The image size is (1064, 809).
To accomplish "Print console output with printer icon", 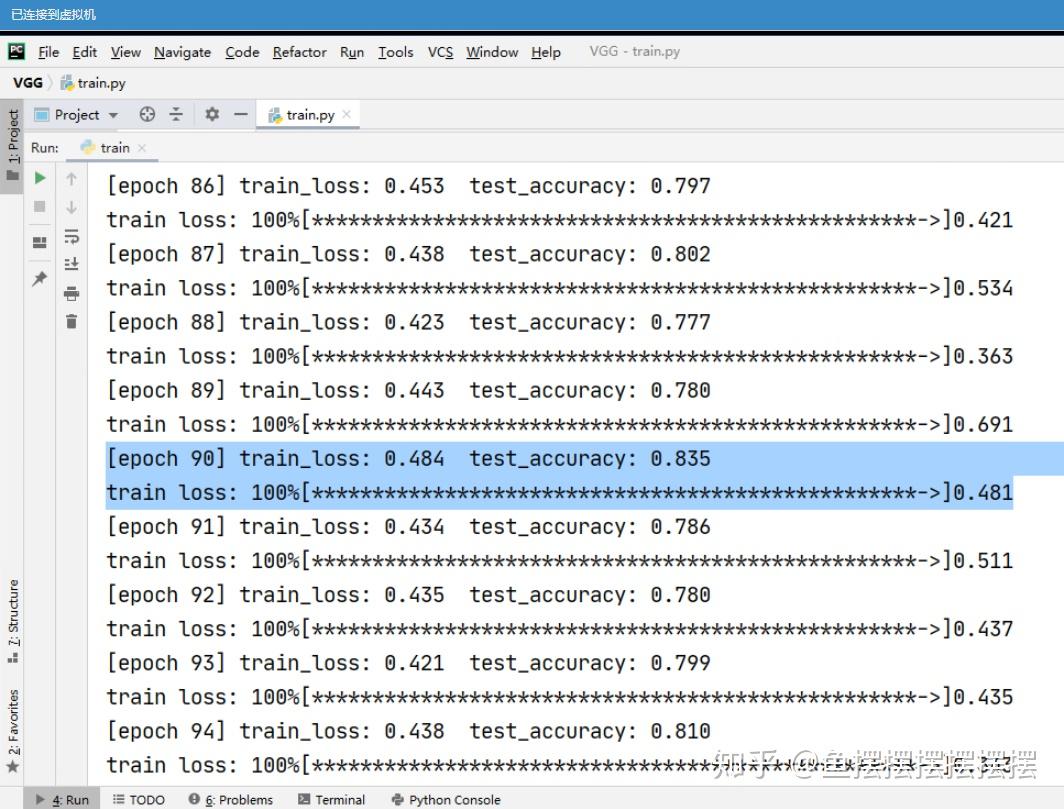I will coord(71,293).
